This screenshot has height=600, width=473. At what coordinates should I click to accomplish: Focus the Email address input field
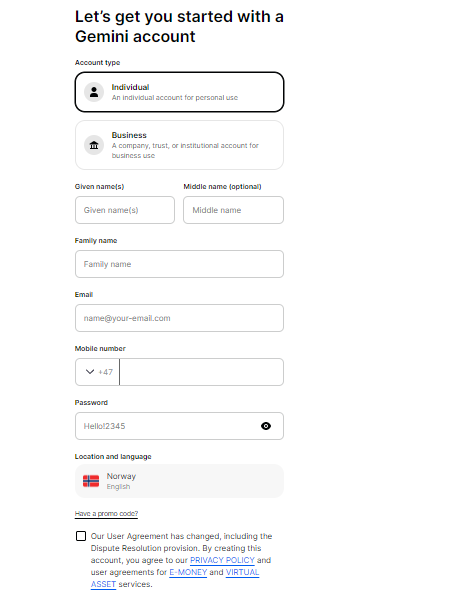[179, 318]
